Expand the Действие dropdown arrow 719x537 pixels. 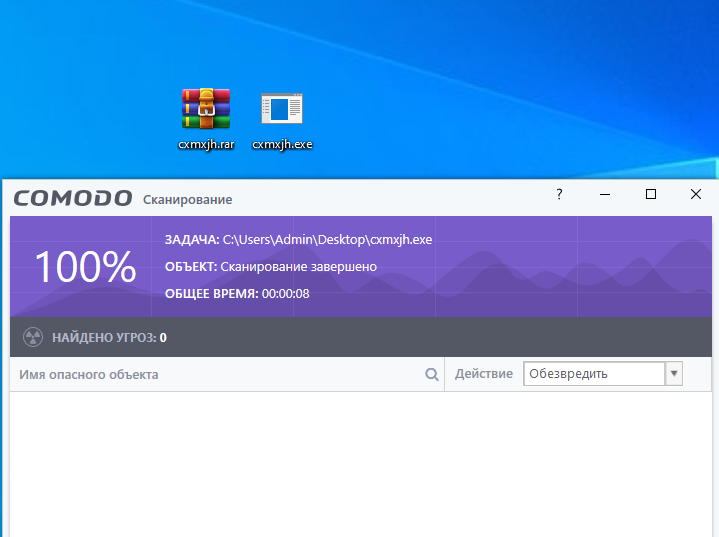674,373
